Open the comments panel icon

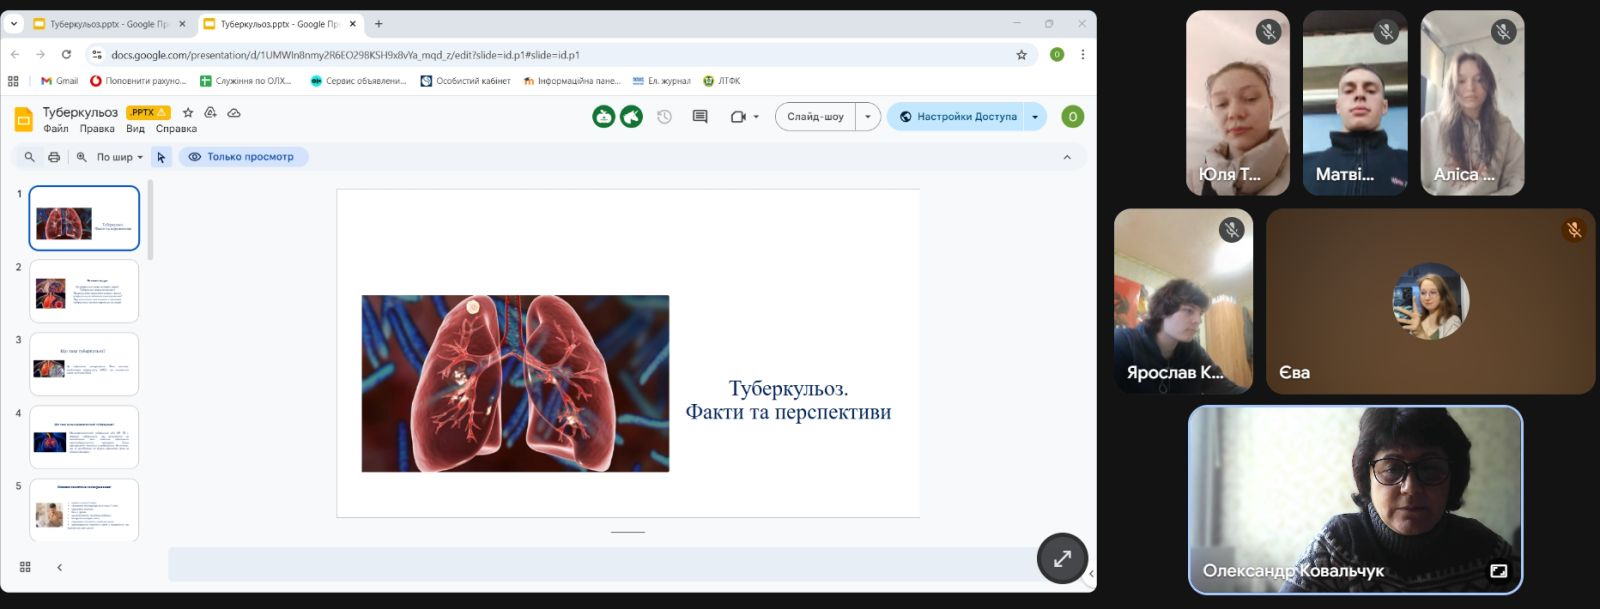[x=700, y=117]
